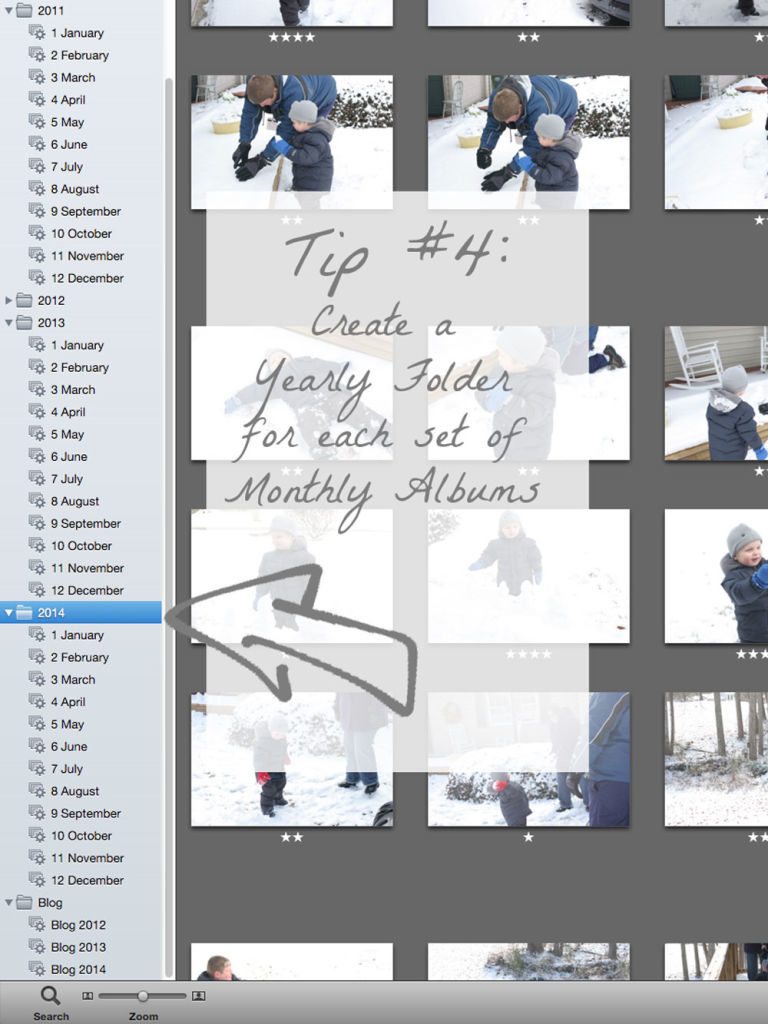
Task: Click the gear icon next to 2014's 5 May
Action: click(x=37, y=724)
